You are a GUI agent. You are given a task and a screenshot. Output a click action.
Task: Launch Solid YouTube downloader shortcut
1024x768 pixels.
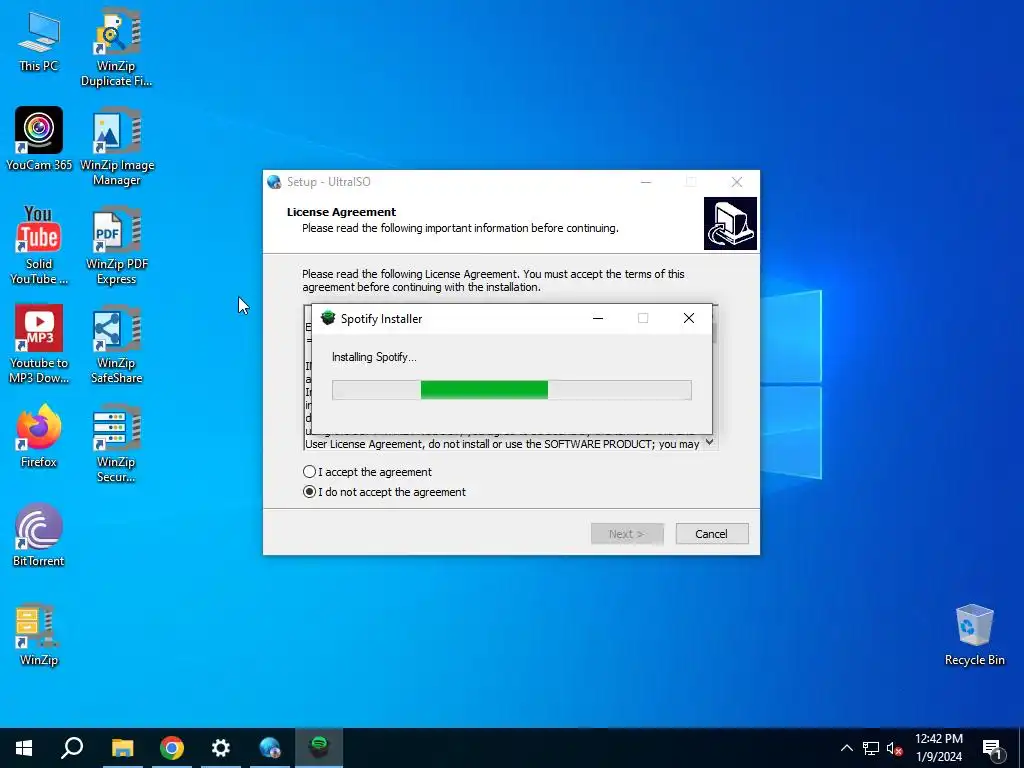[x=39, y=246]
